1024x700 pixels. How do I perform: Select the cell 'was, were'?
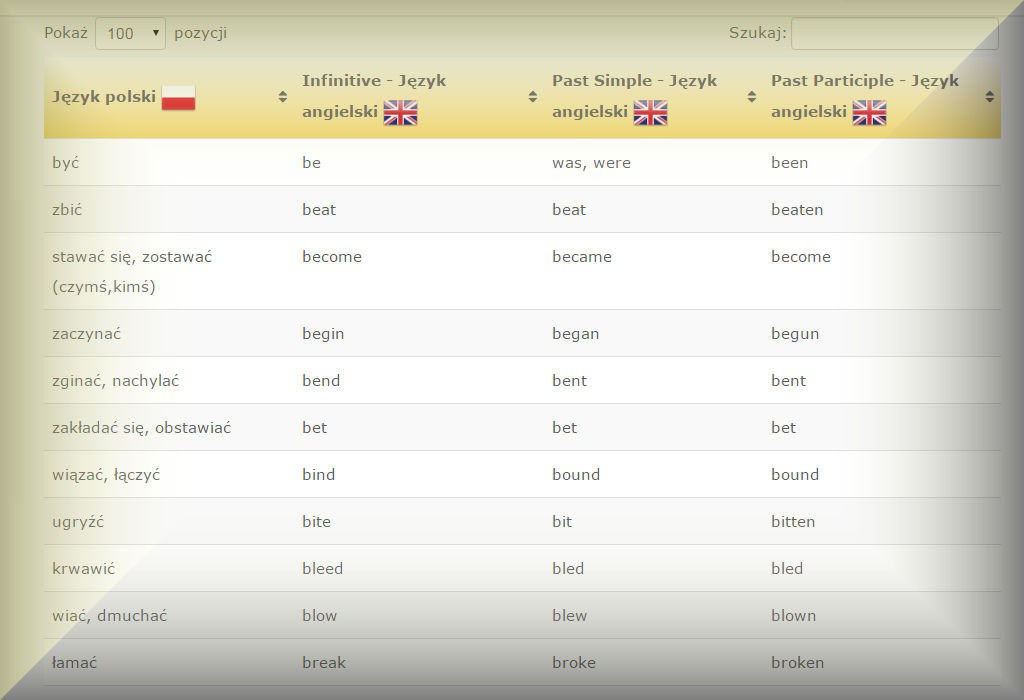[x=654, y=163]
